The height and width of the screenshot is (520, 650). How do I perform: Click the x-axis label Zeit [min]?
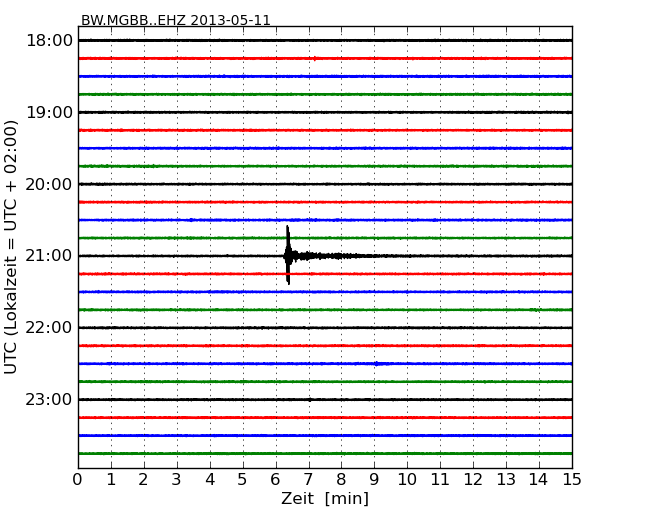(325, 498)
